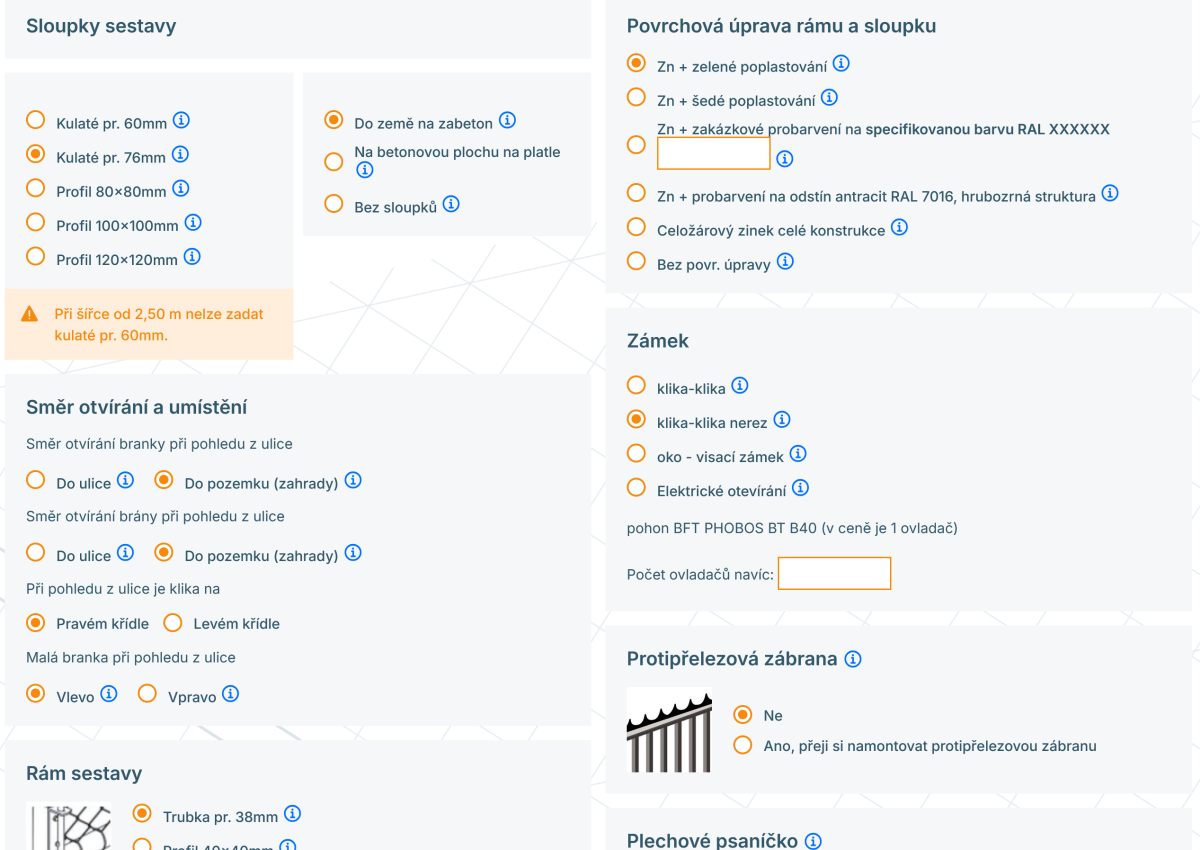Open info icon beside oko - visací zámek
This screenshot has height=850, width=1200.
798,454
